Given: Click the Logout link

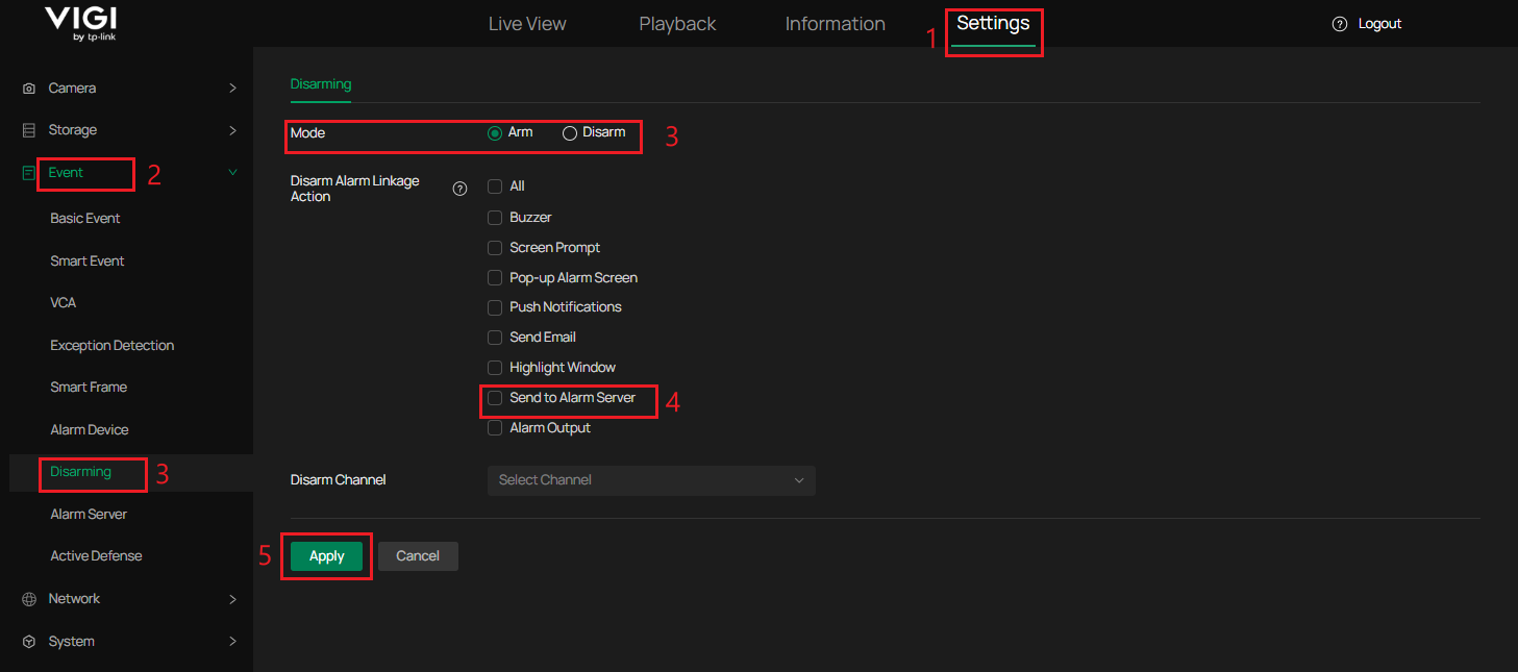Looking at the screenshot, I should [x=1380, y=24].
